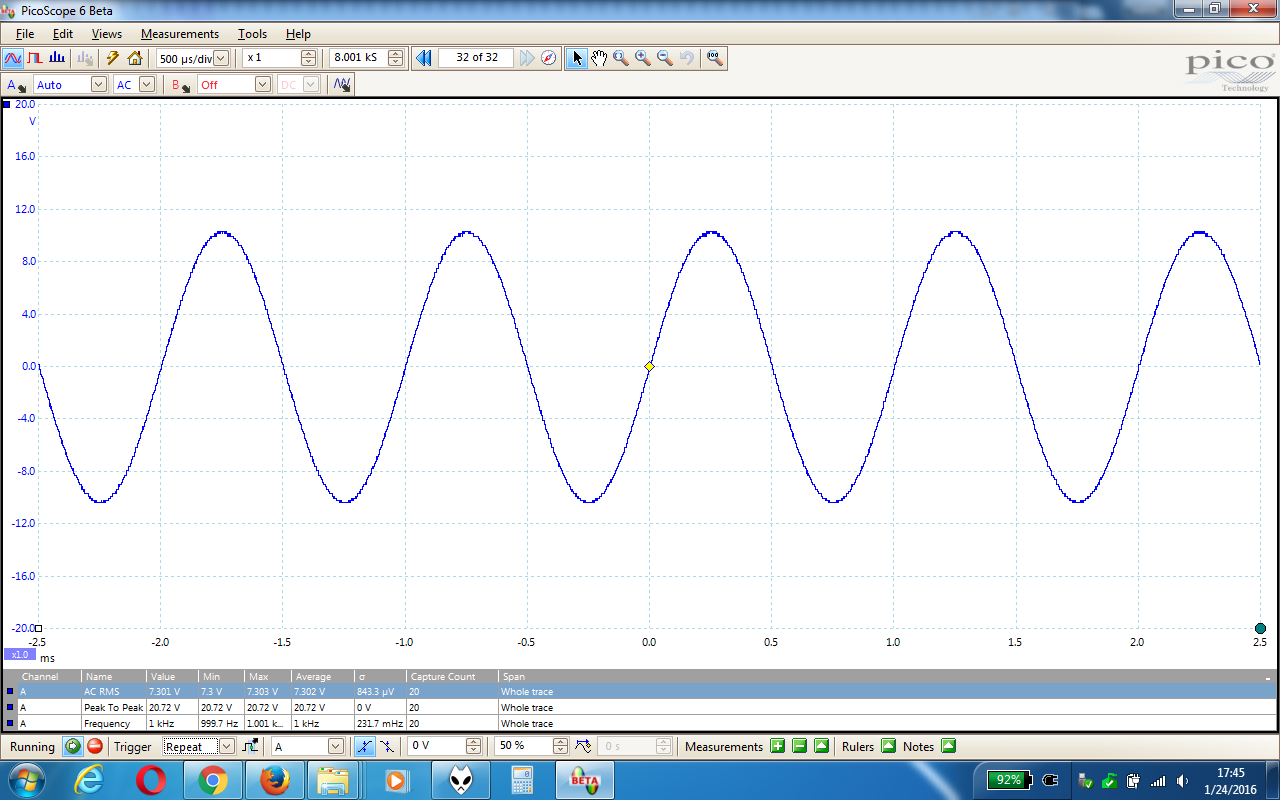Viewport: 1280px width, 800px height.
Task: Click the x1.0 axis scale button
Action: click(18, 654)
